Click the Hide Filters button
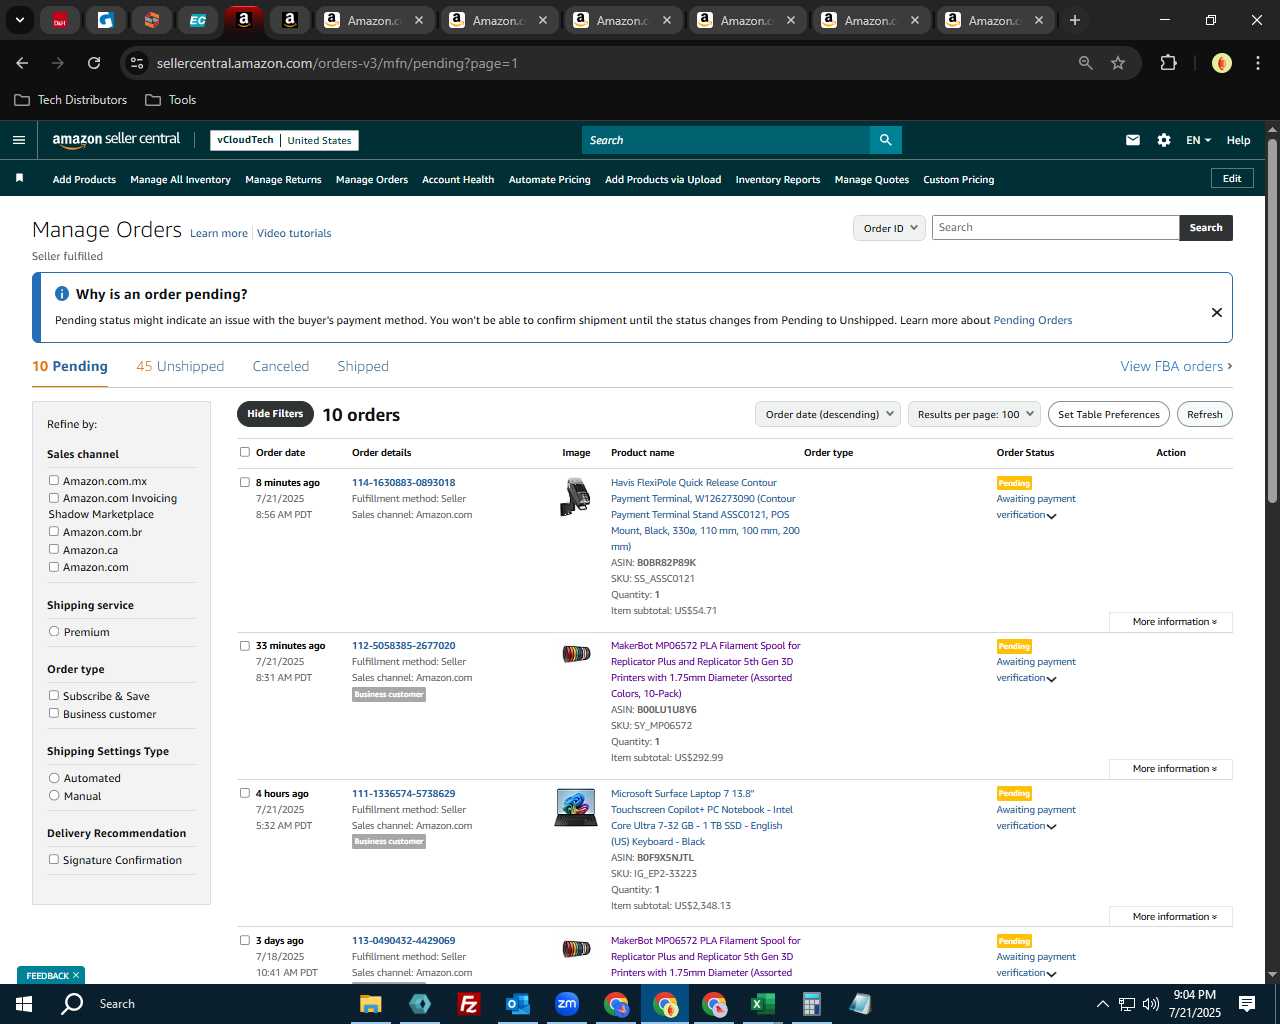This screenshot has height=1024, width=1280. pyautogui.click(x=275, y=414)
